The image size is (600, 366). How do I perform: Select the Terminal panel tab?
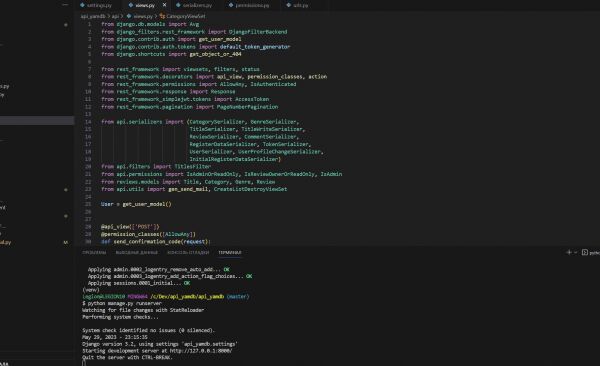pyautogui.click(x=230, y=252)
